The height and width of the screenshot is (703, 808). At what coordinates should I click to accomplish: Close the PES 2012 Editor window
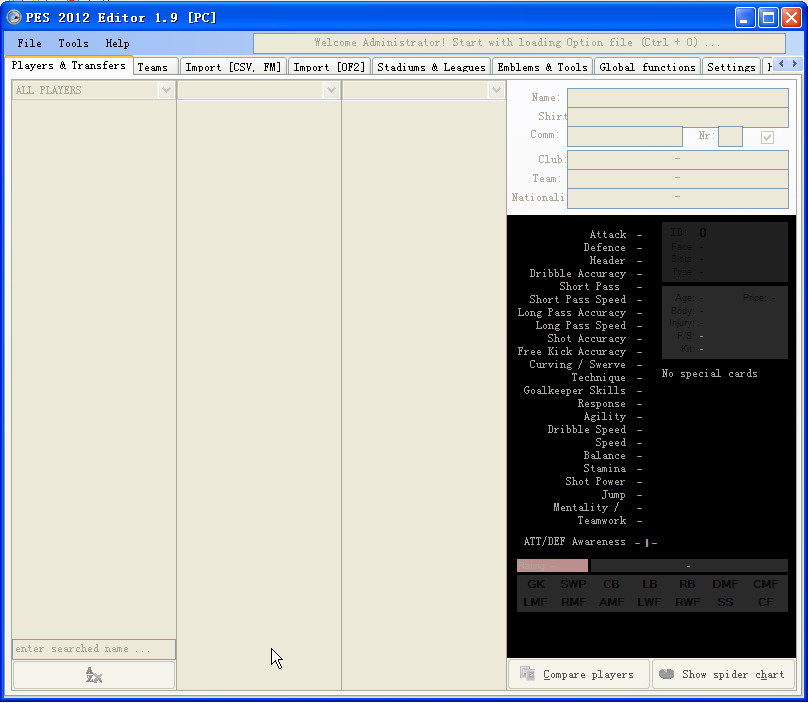pos(791,18)
